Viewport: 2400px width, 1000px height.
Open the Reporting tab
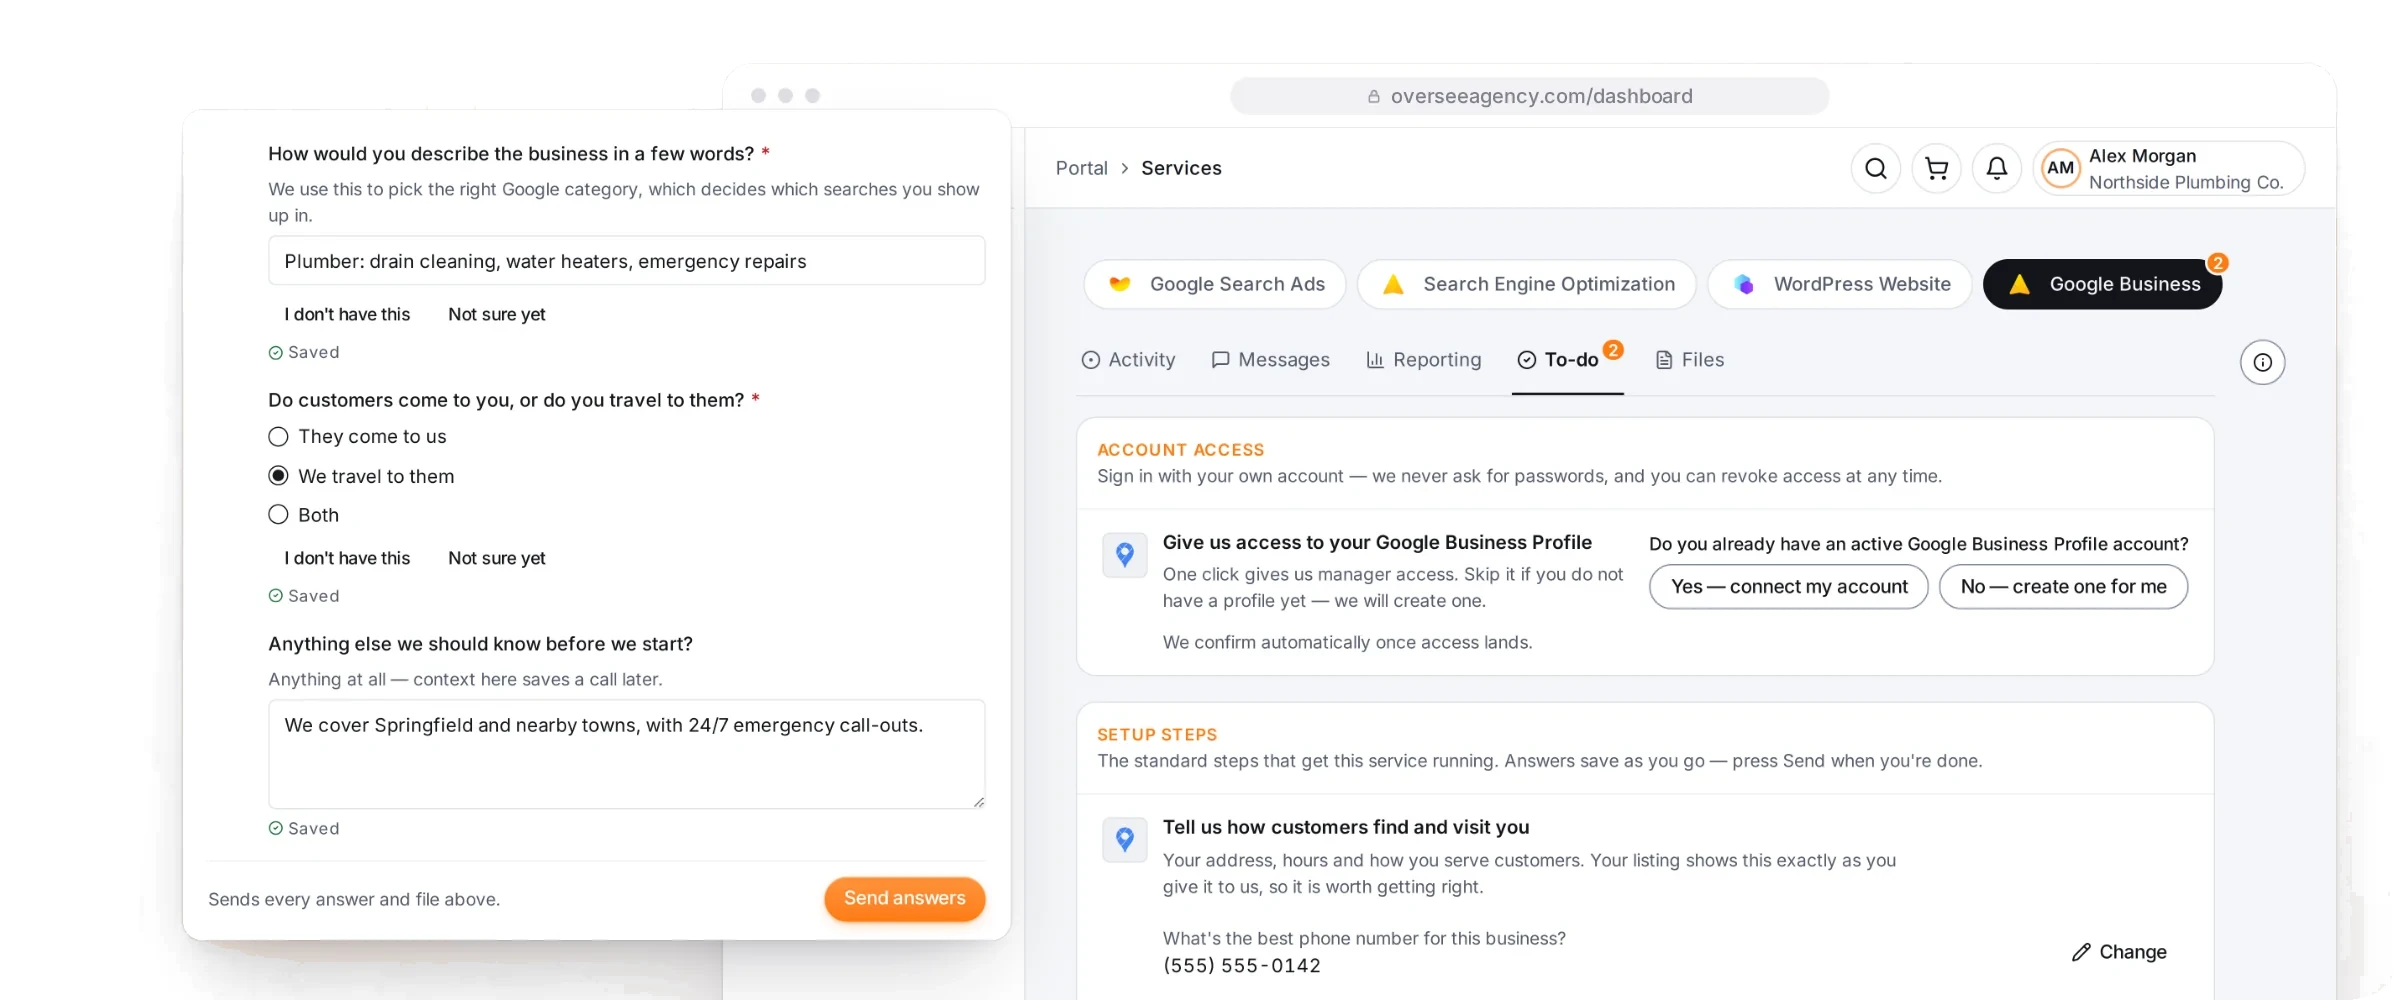click(1424, 360)
